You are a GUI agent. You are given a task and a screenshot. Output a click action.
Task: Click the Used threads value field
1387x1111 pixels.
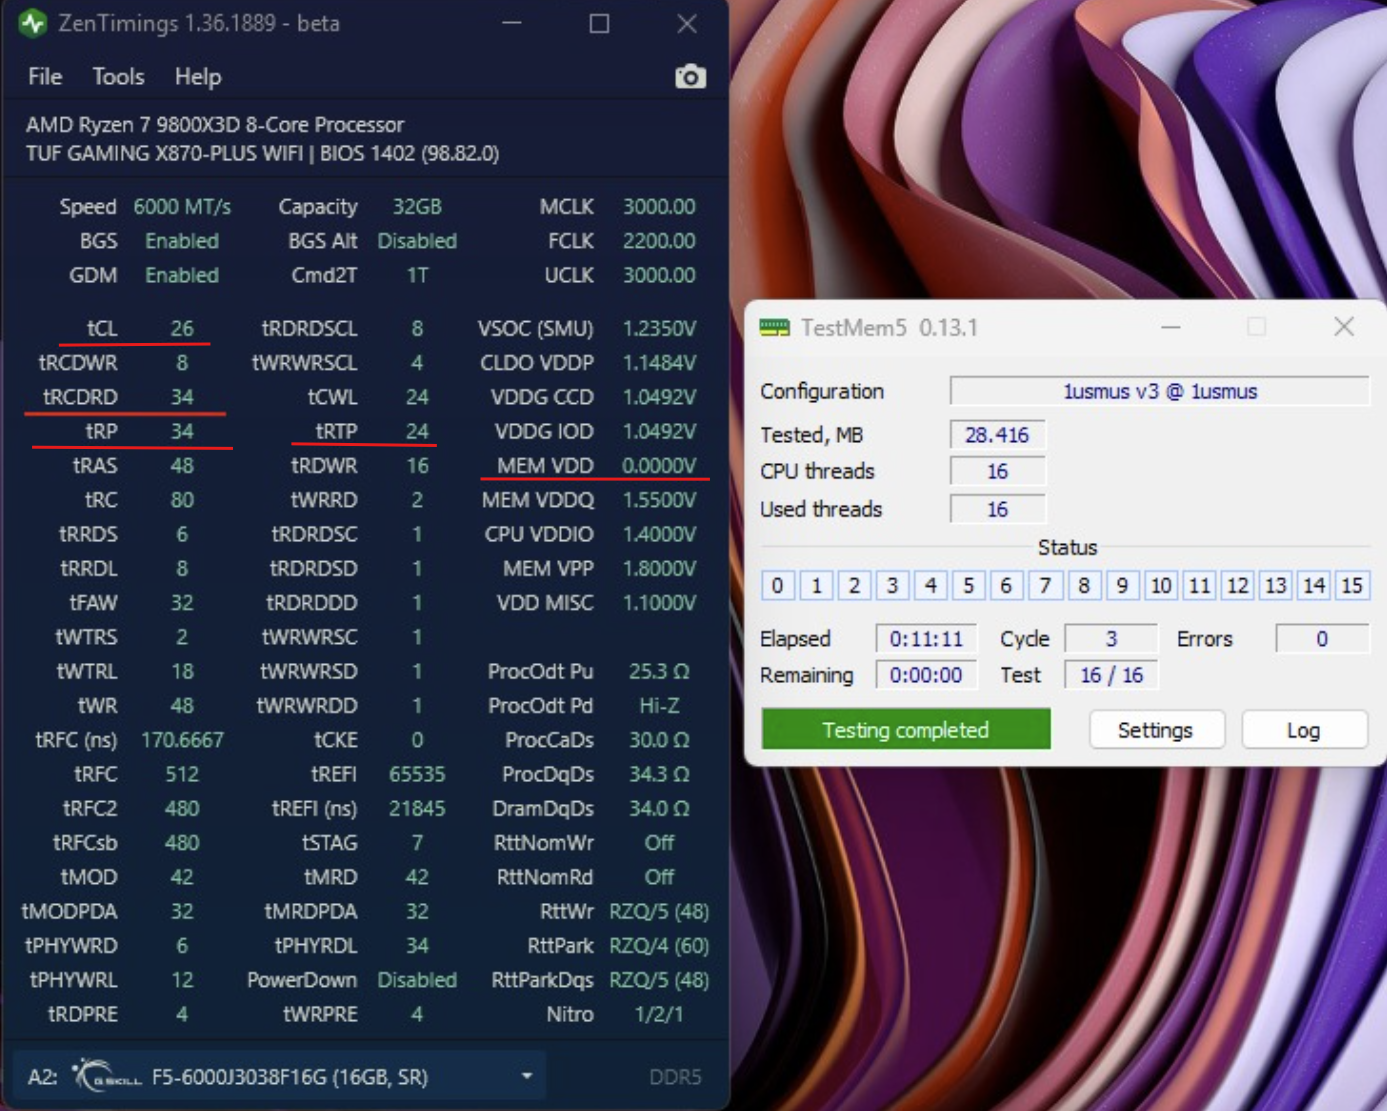[997, 509]
